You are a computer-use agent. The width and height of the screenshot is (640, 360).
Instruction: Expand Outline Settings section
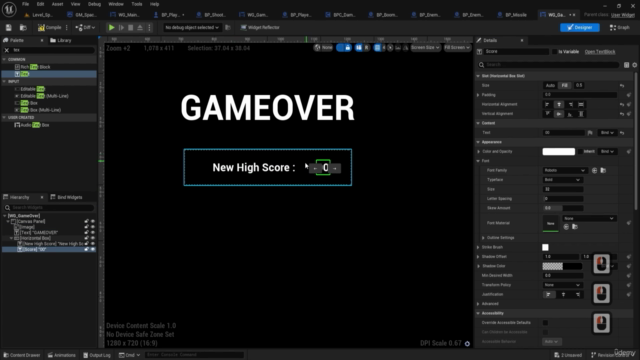483,238
